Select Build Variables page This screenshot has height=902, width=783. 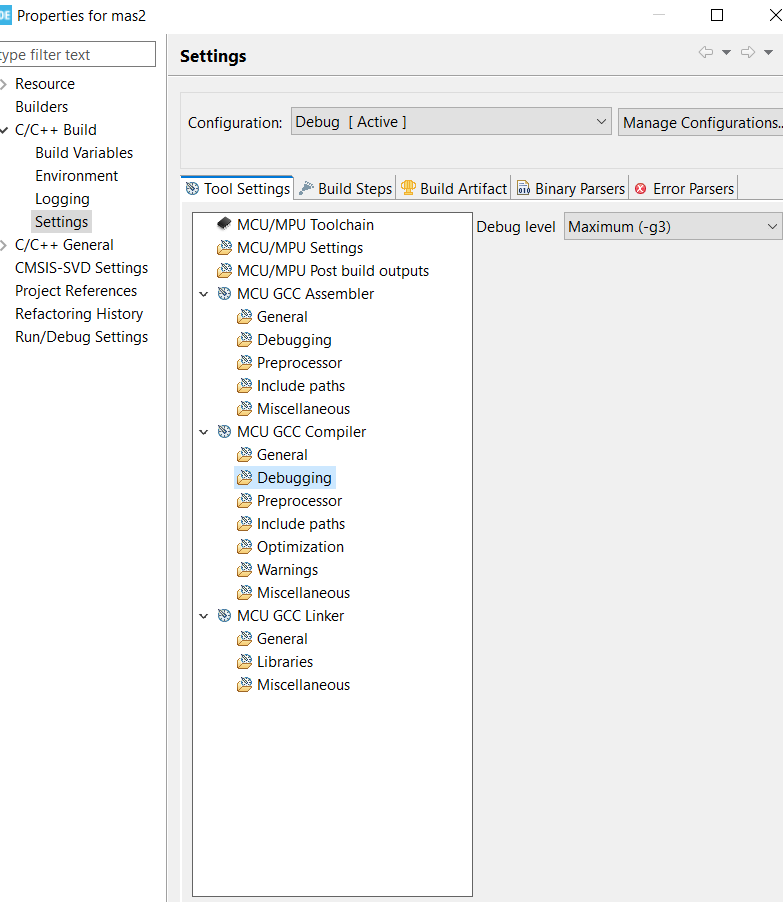coord(84,153)
